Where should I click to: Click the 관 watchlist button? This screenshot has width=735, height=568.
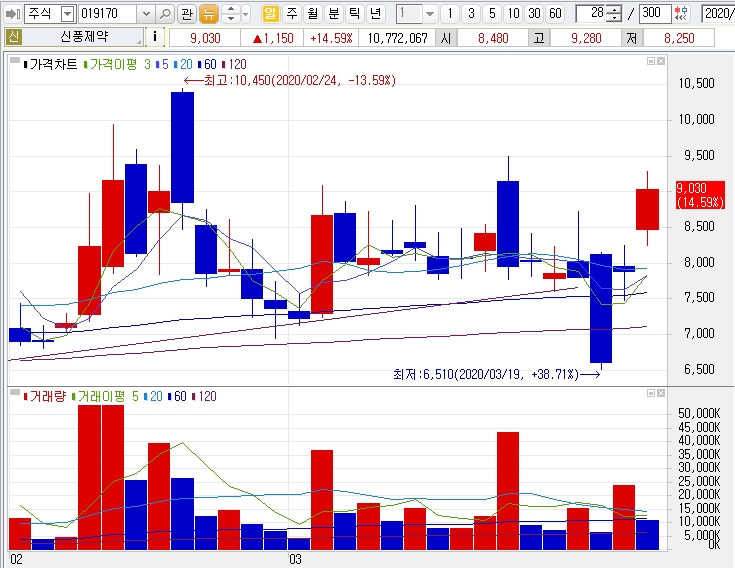click(187, 14)
